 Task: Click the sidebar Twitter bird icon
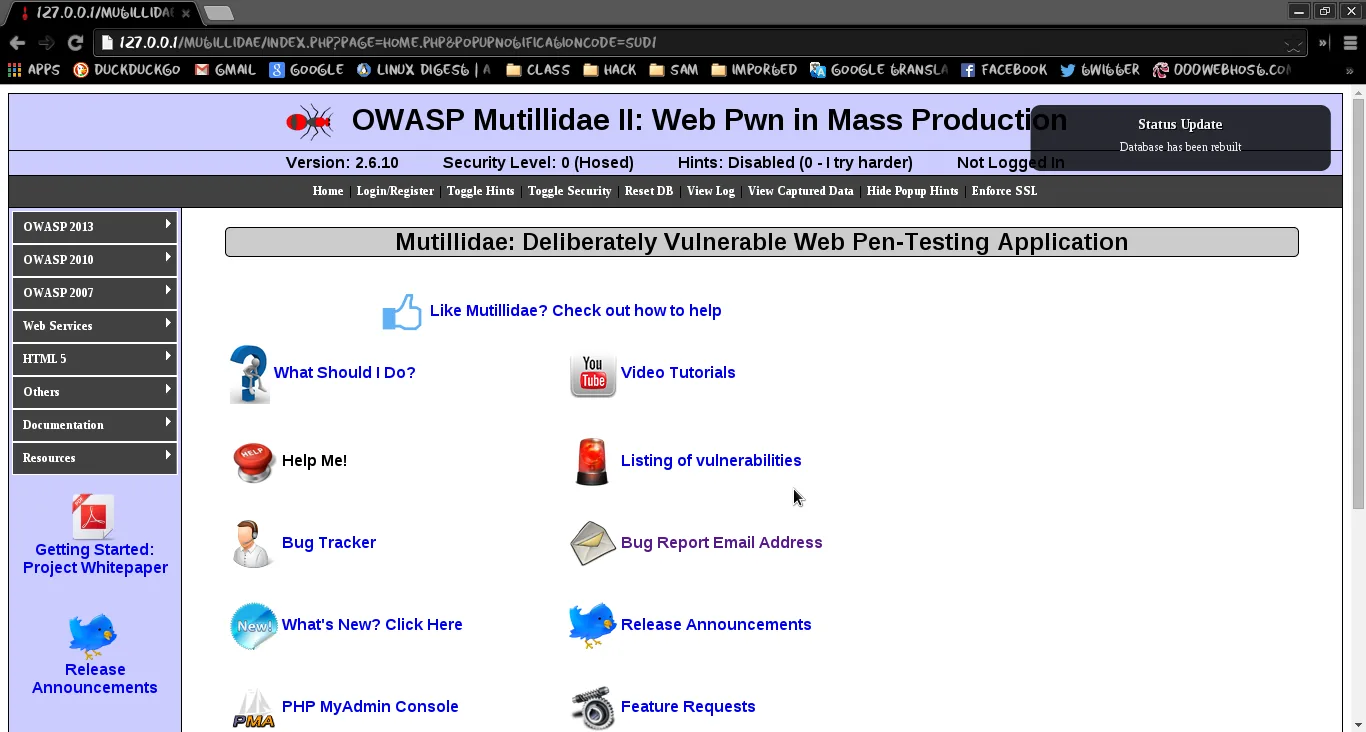(x=93, y=636)
